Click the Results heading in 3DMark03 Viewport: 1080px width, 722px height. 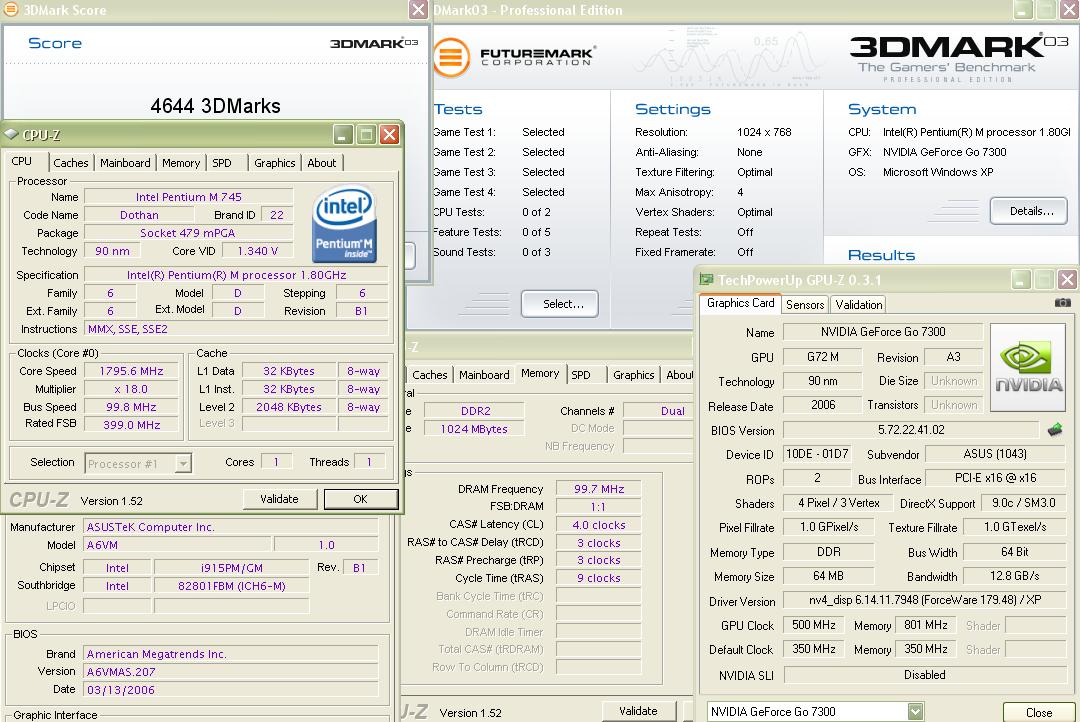tap(882, 255)
